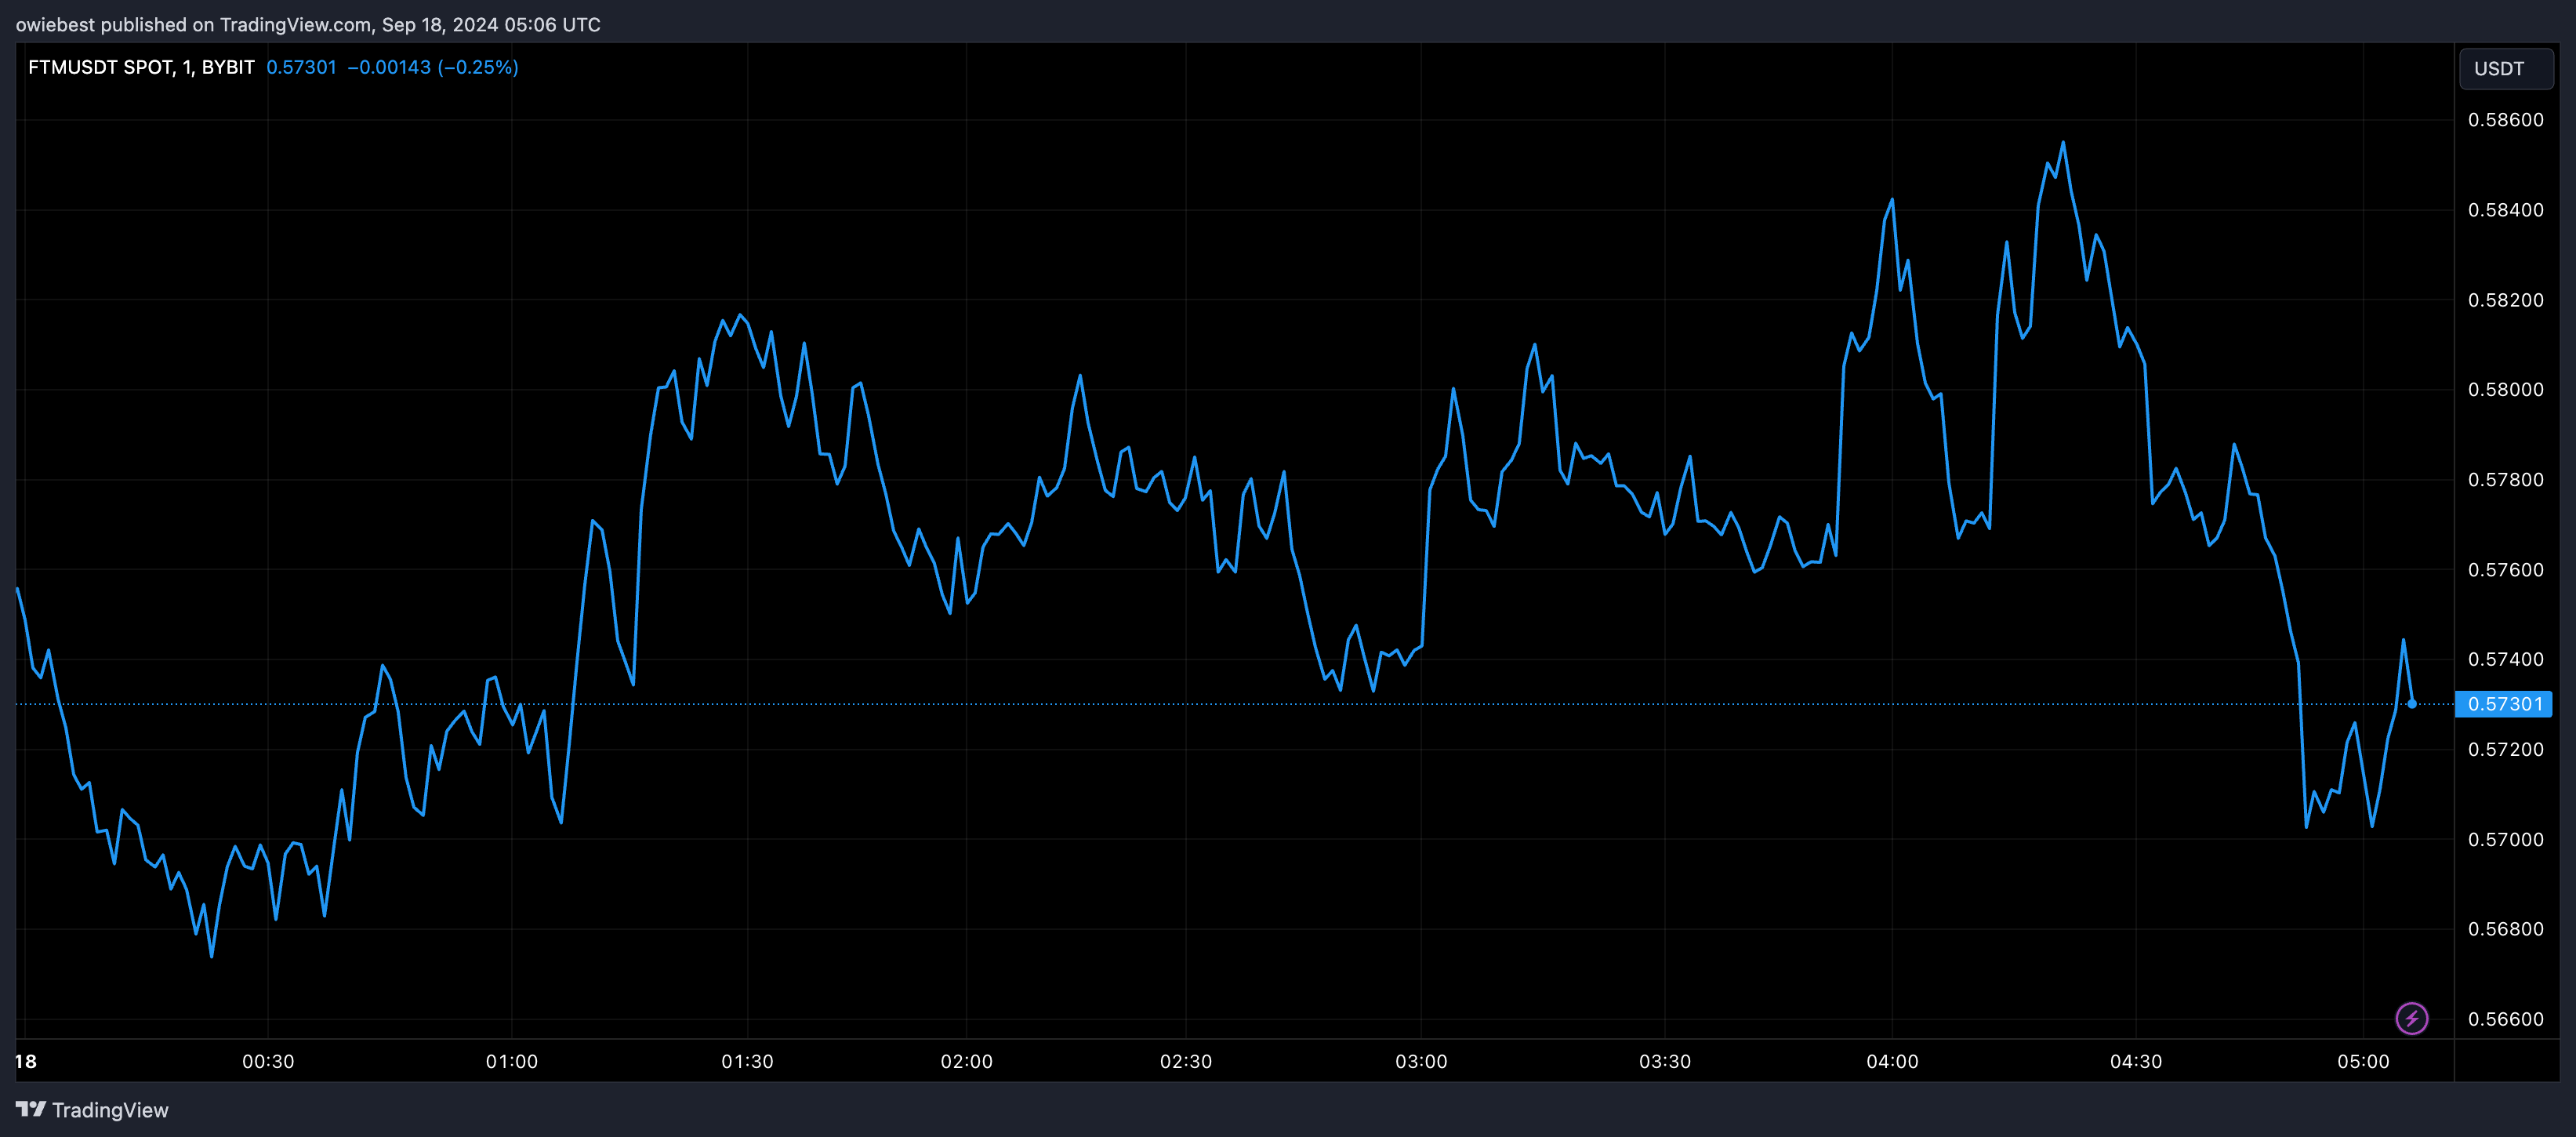Click the current price label 0.57301

point(2504,704)
